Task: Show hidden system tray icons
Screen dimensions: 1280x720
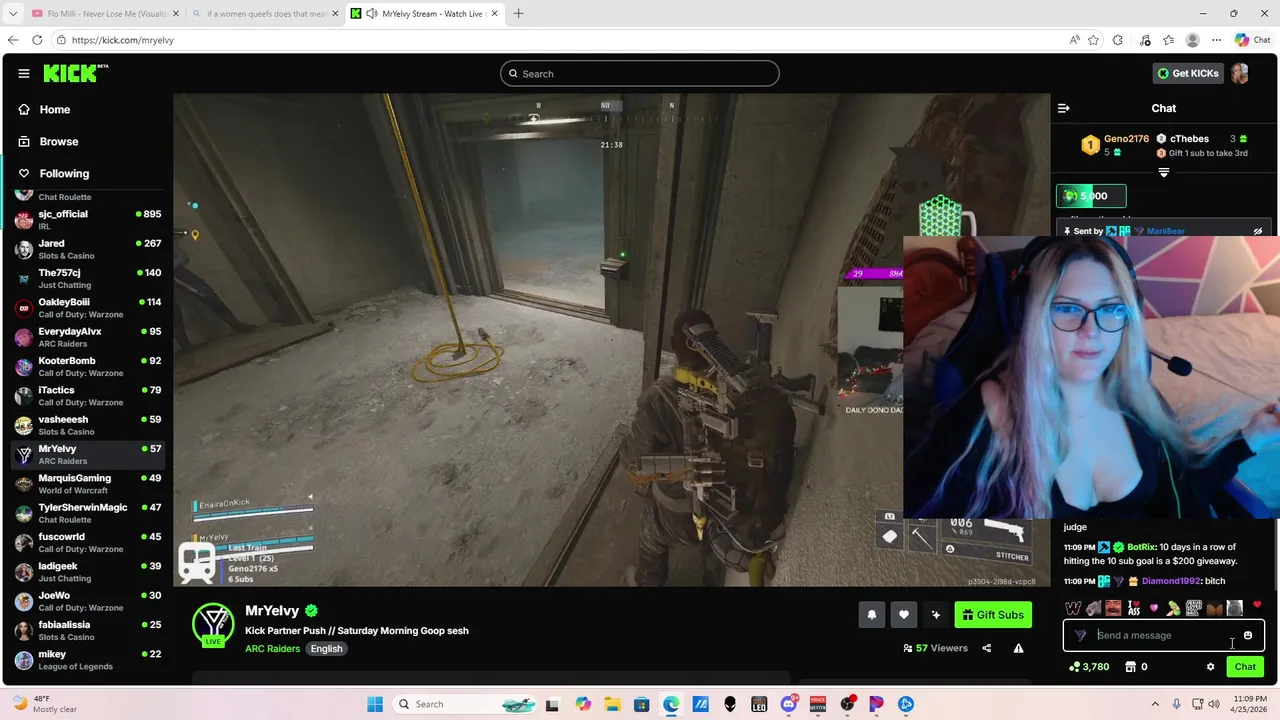Action: pyautogui.click(x=1155, y=704)
